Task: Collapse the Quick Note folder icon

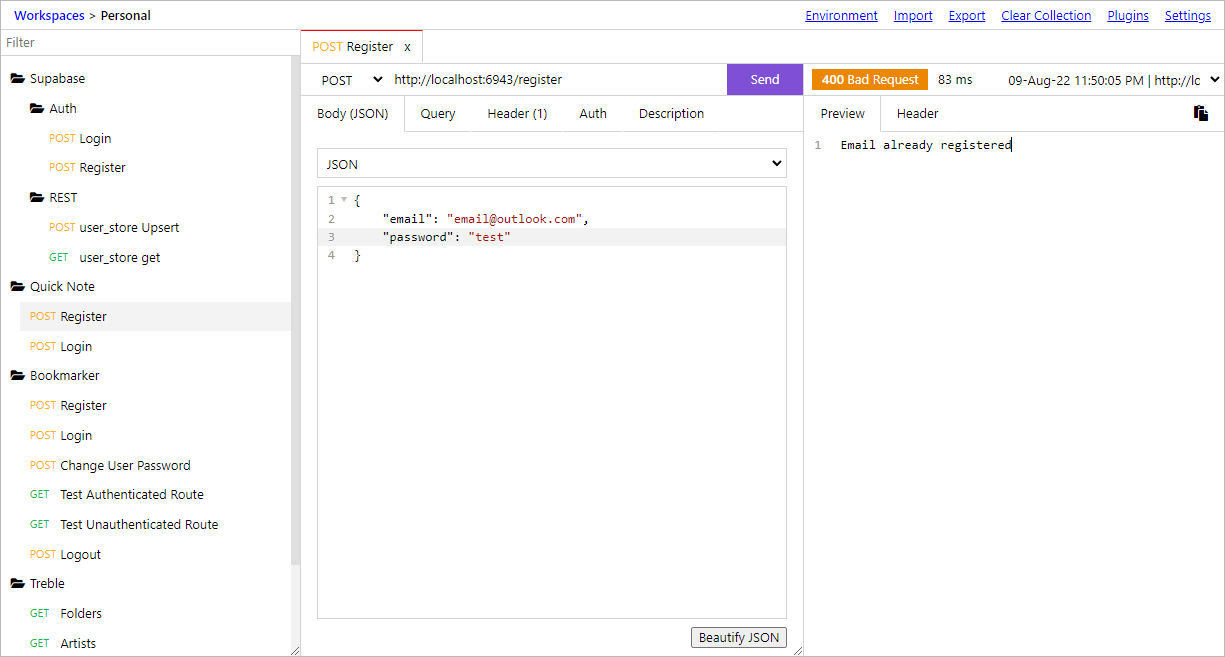Action: [x=17, y=286]
